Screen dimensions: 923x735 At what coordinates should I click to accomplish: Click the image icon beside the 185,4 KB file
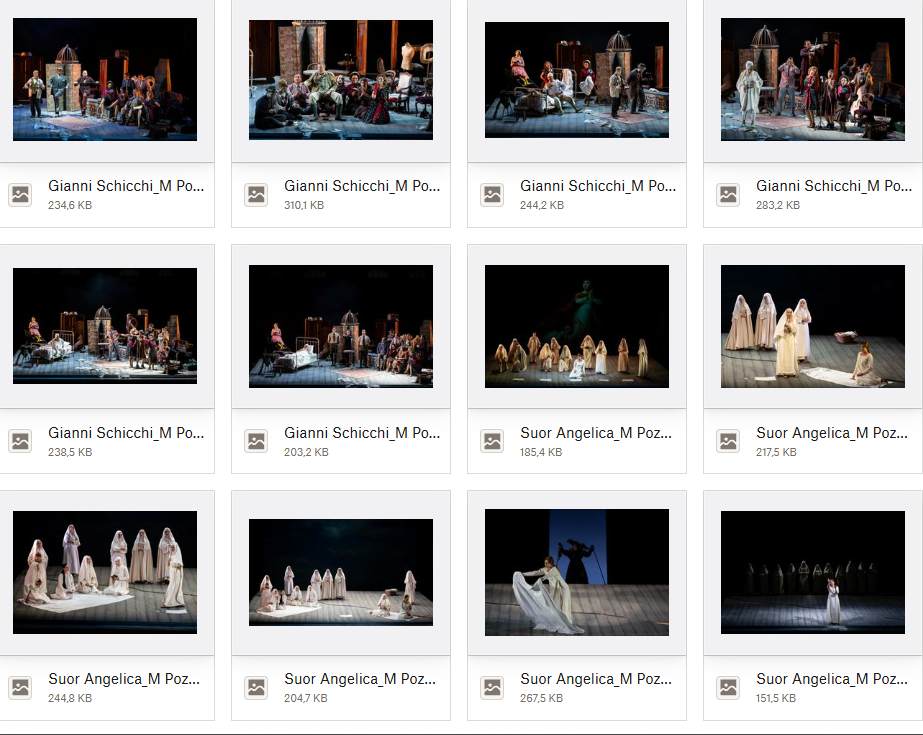point(492,441)
